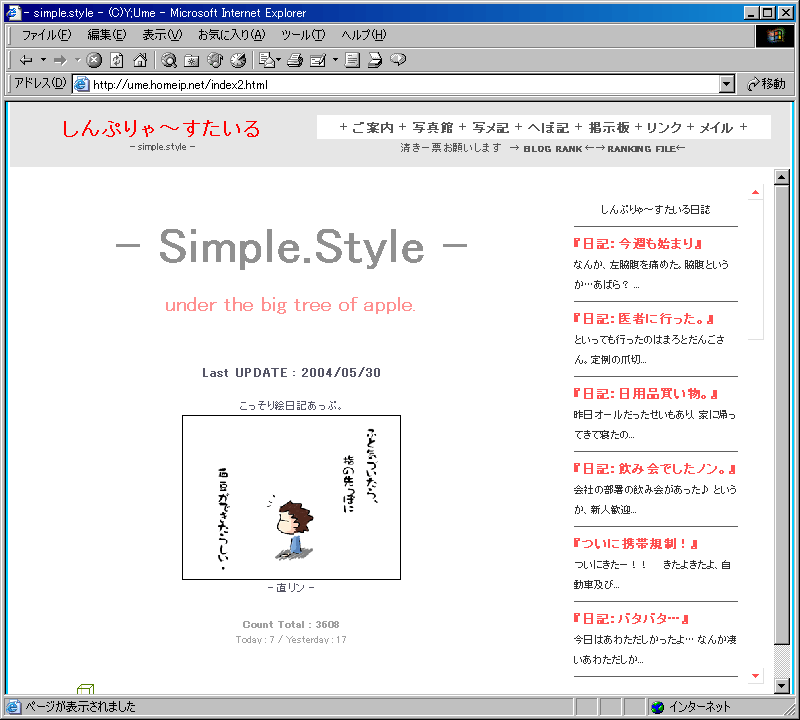Click the page scrollbar up arrow
Viewport: 800px width, 720px height.
click(x=782, y=177)
